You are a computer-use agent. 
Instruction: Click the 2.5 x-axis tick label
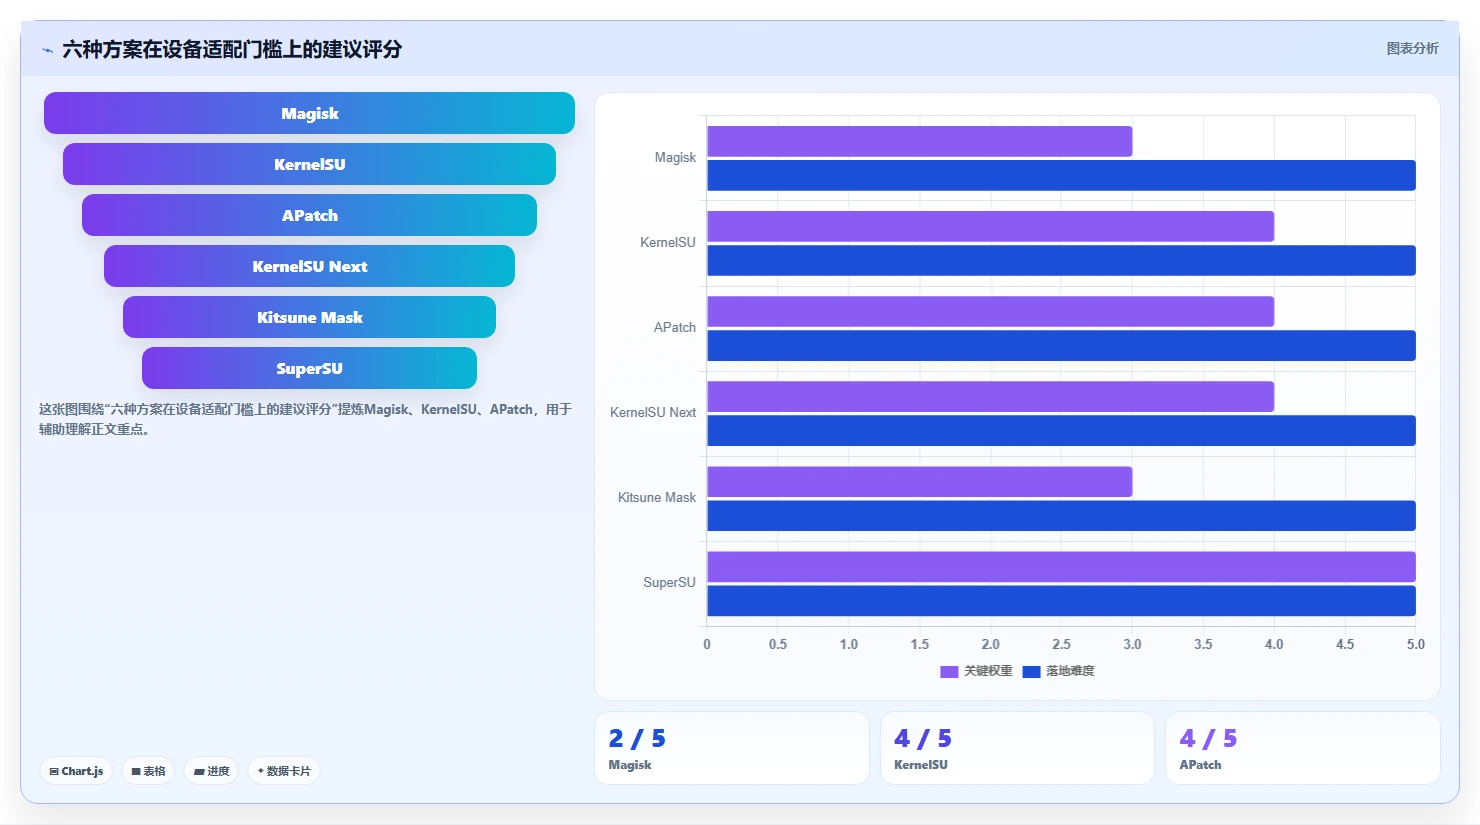click(1061, 644)
